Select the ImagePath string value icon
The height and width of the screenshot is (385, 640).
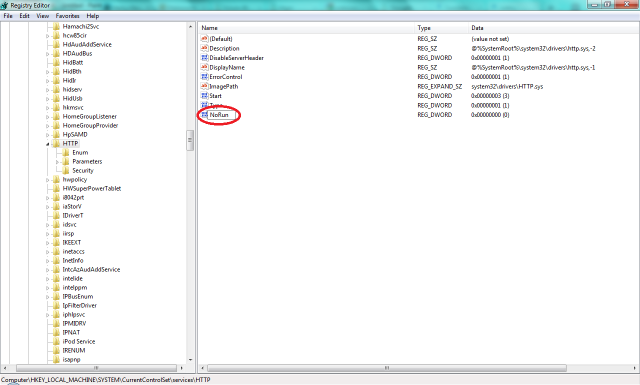(204, 86)
